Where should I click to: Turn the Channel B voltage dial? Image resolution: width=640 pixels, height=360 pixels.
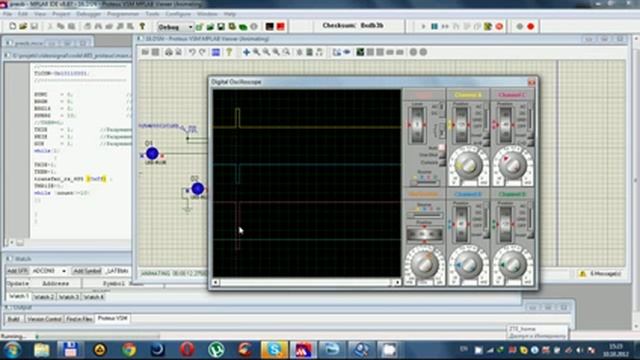click(468, 264)
